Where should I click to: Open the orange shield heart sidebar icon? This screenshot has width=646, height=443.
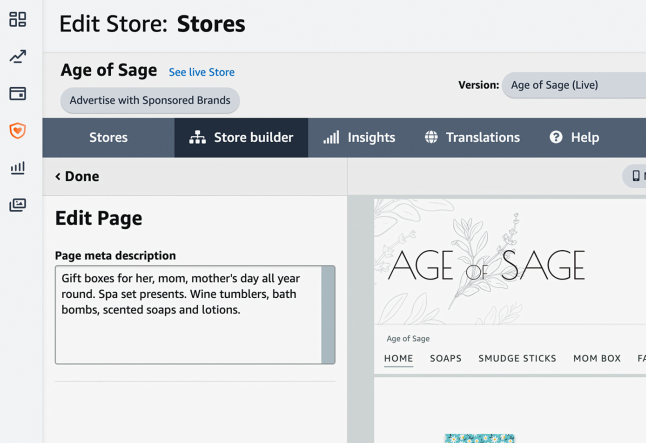[x=18, y=131]
